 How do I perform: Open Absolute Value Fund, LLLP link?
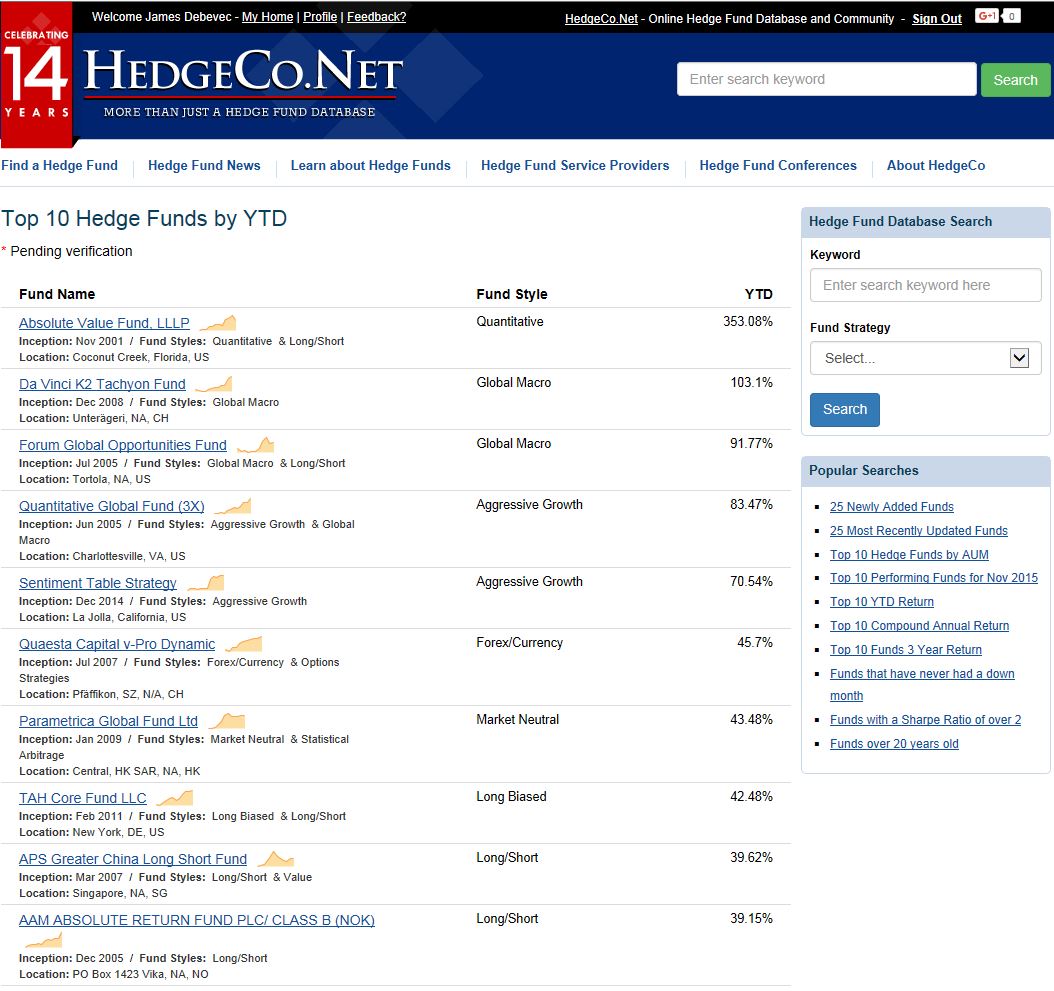[104, 323]
